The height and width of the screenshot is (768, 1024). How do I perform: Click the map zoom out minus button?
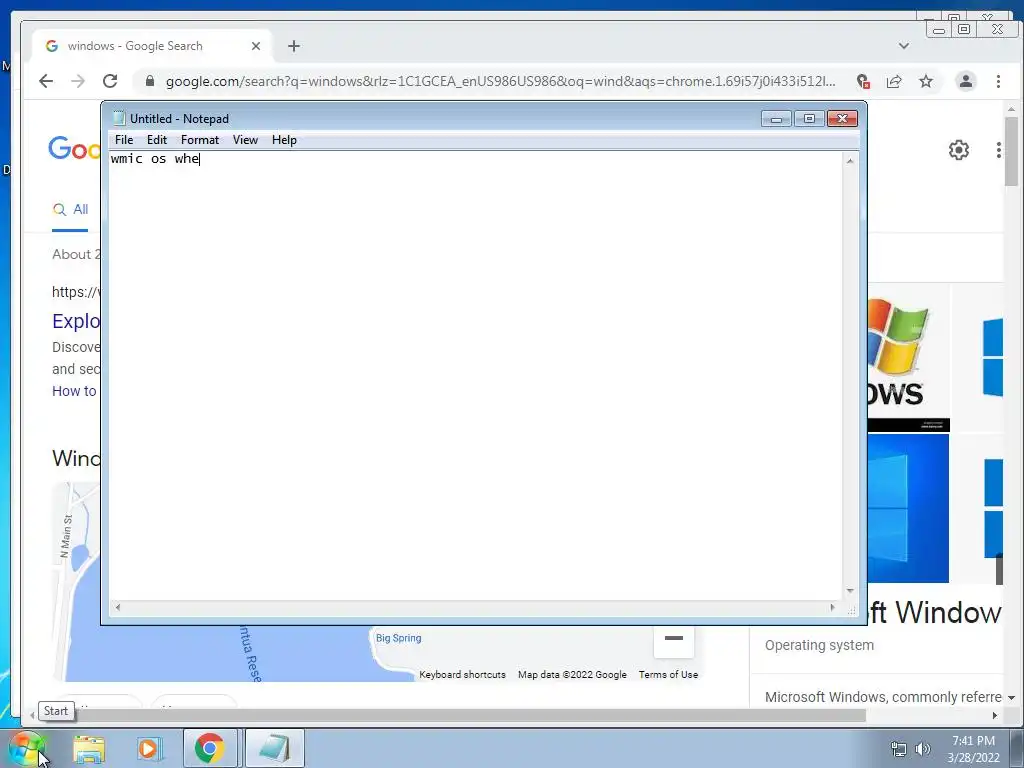[673, 638]
